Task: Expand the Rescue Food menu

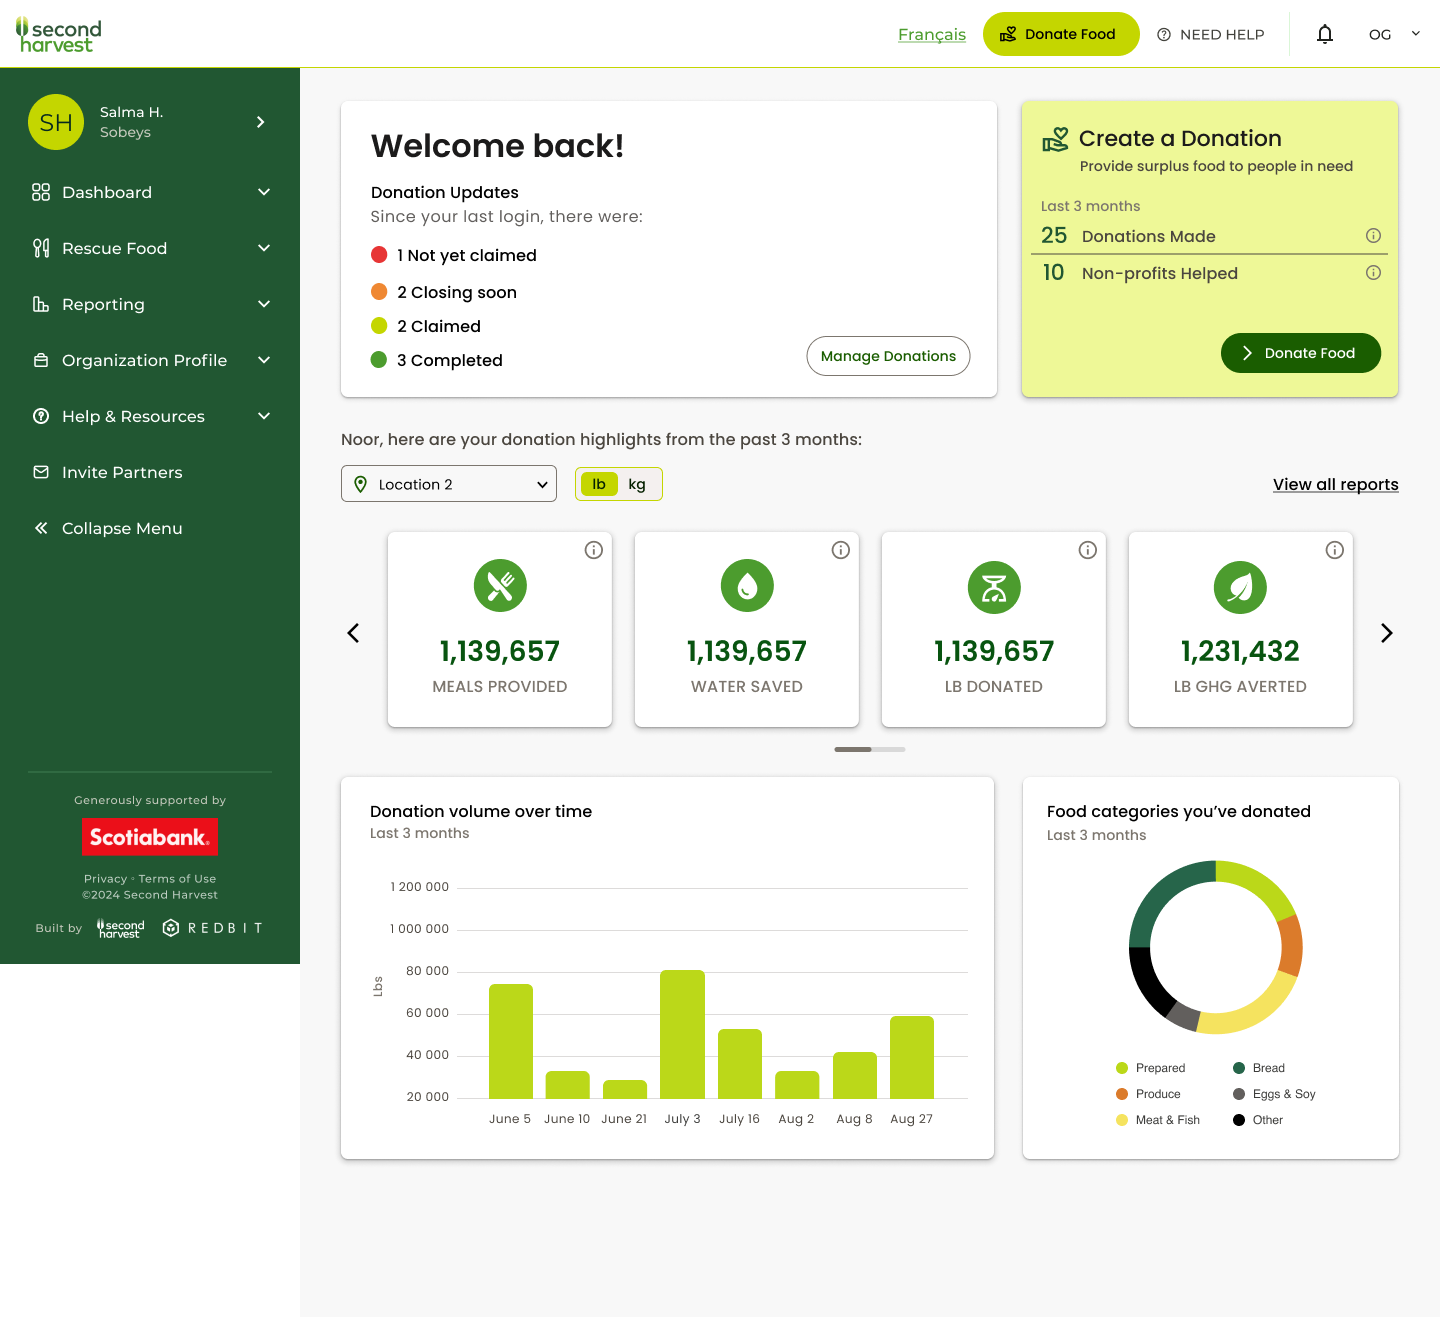Action: coord(150,248)
